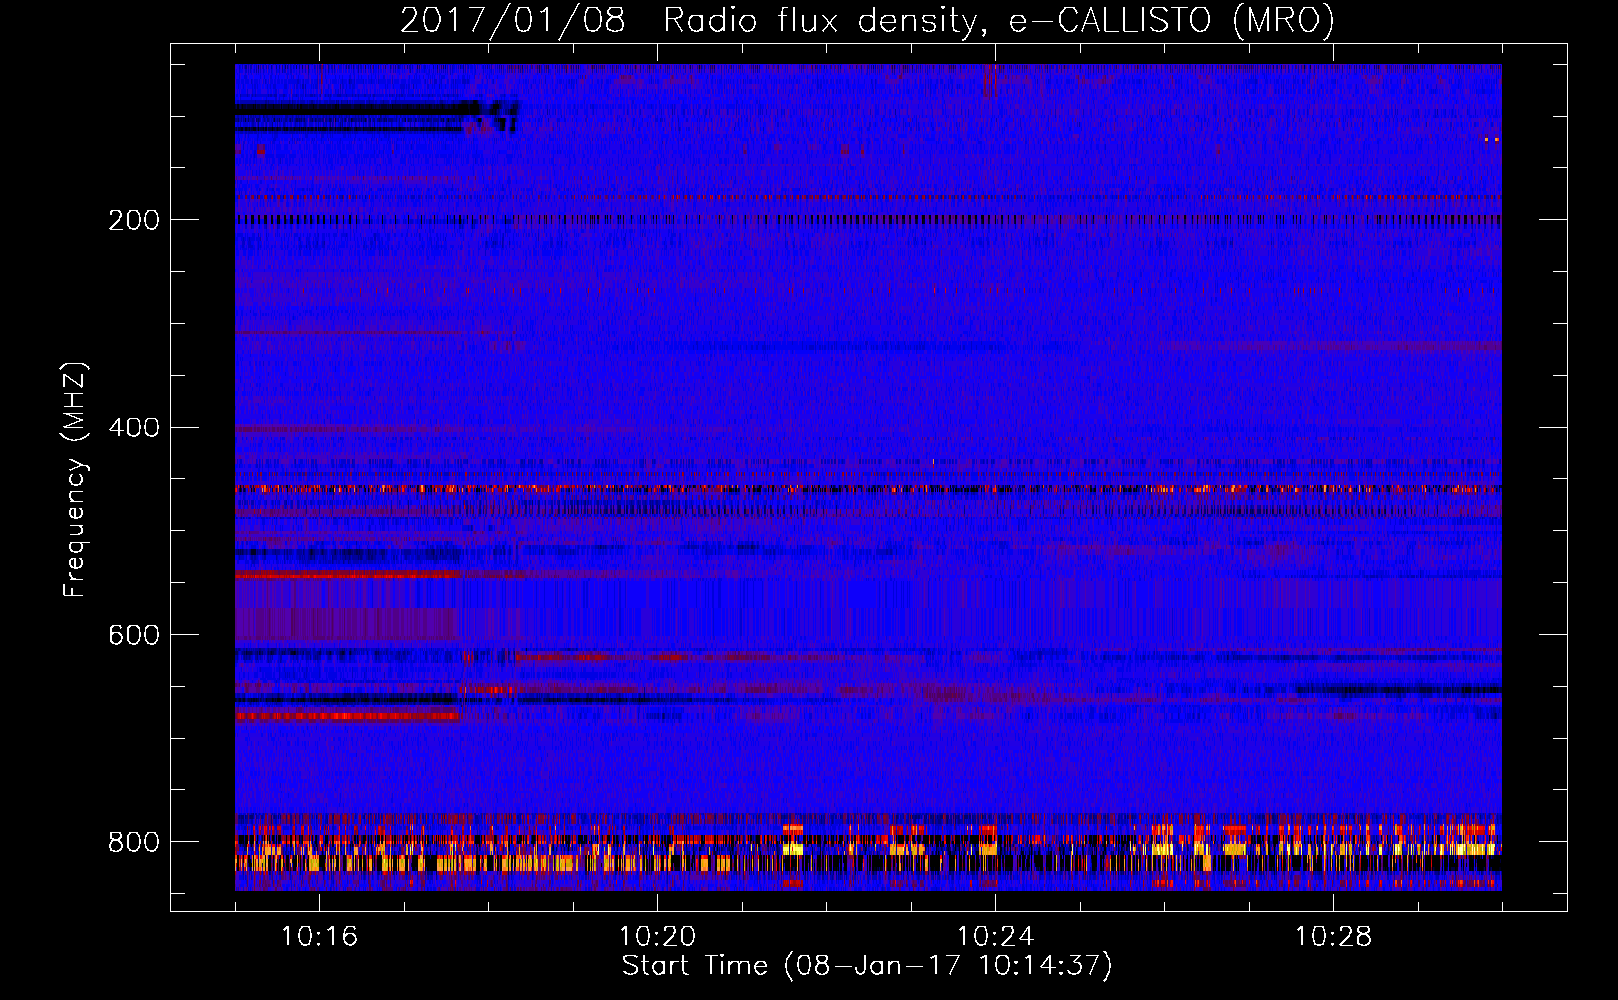Click the plot title "2017/01/08 Radio flux density, e-CALLISTO (MRO)"
1618x1000 pixels.
coord(867,20)
